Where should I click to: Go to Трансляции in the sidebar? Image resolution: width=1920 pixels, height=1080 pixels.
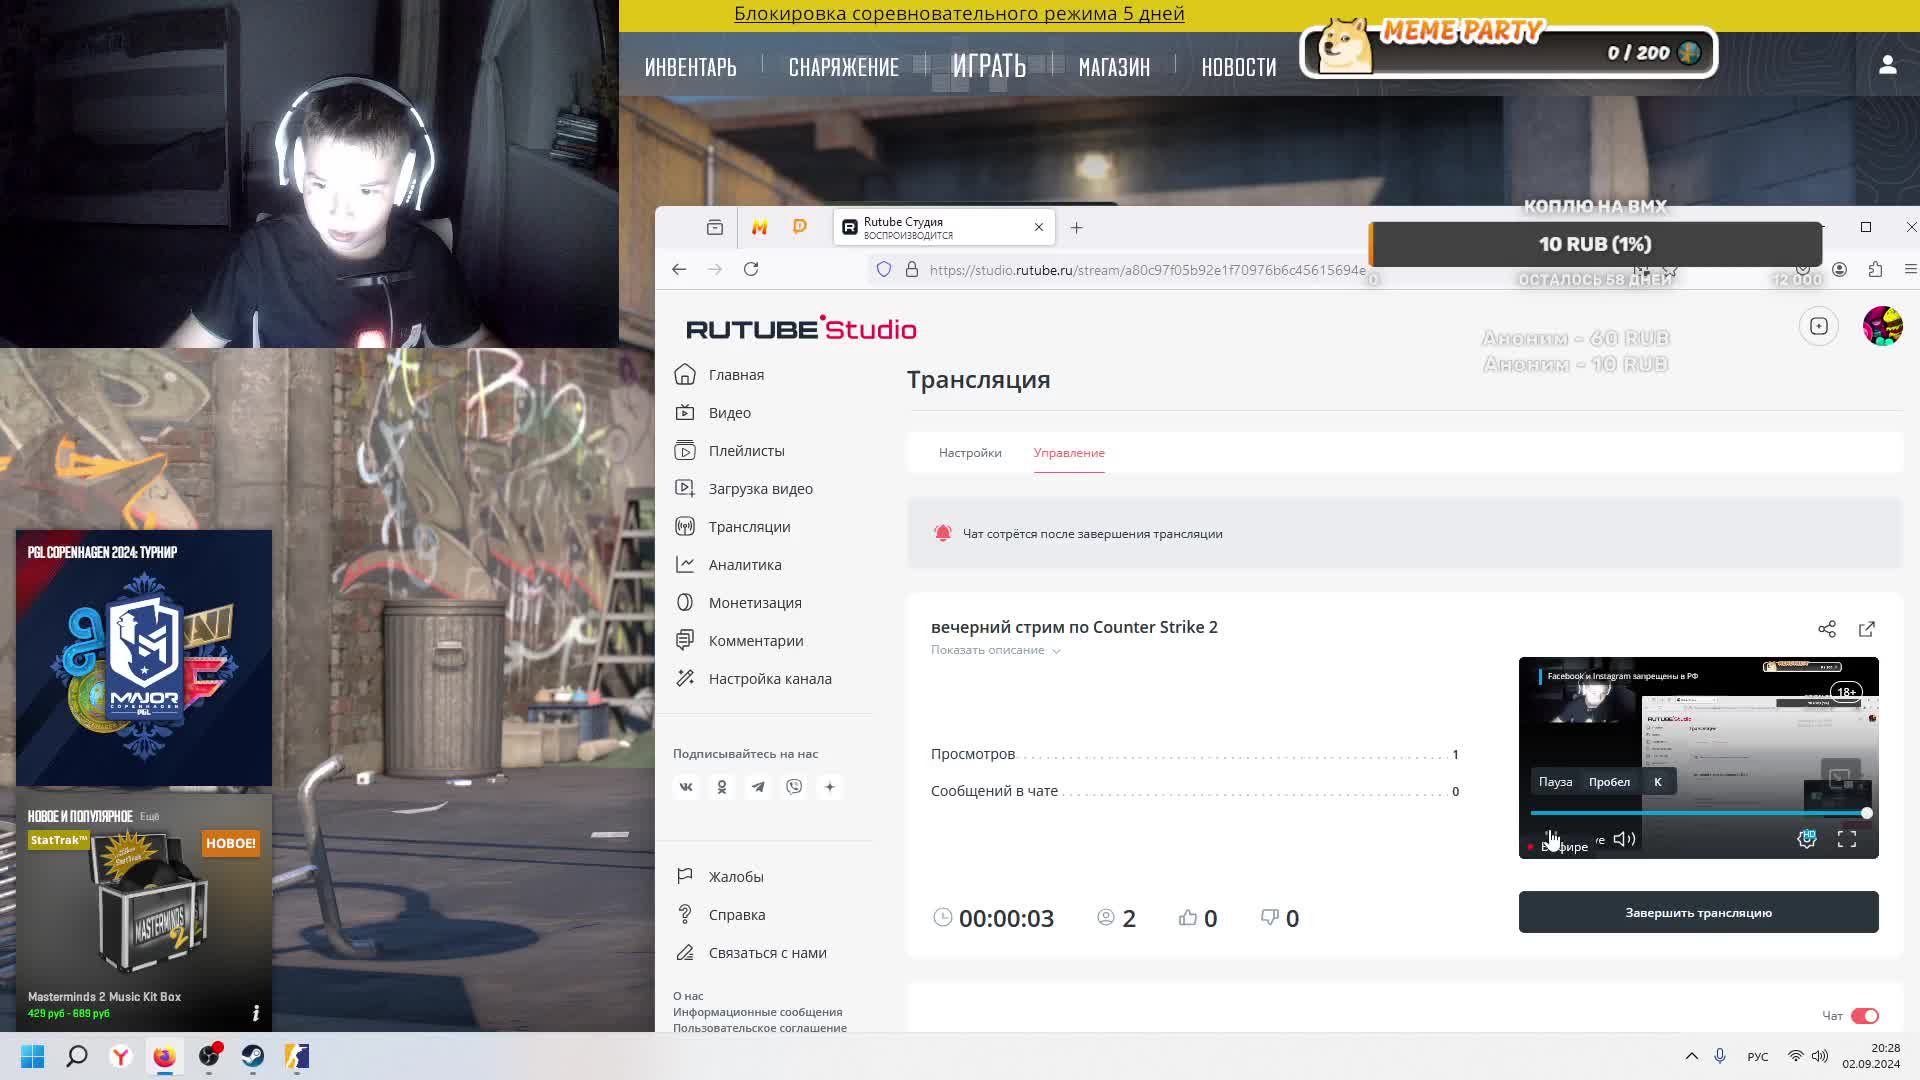click(750, 526)
